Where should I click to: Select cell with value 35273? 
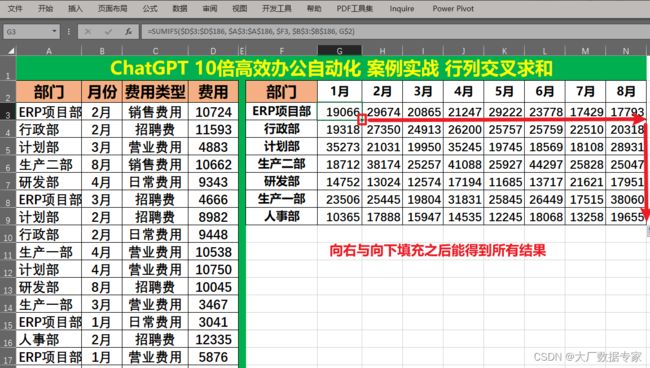[x=340, y=147]
